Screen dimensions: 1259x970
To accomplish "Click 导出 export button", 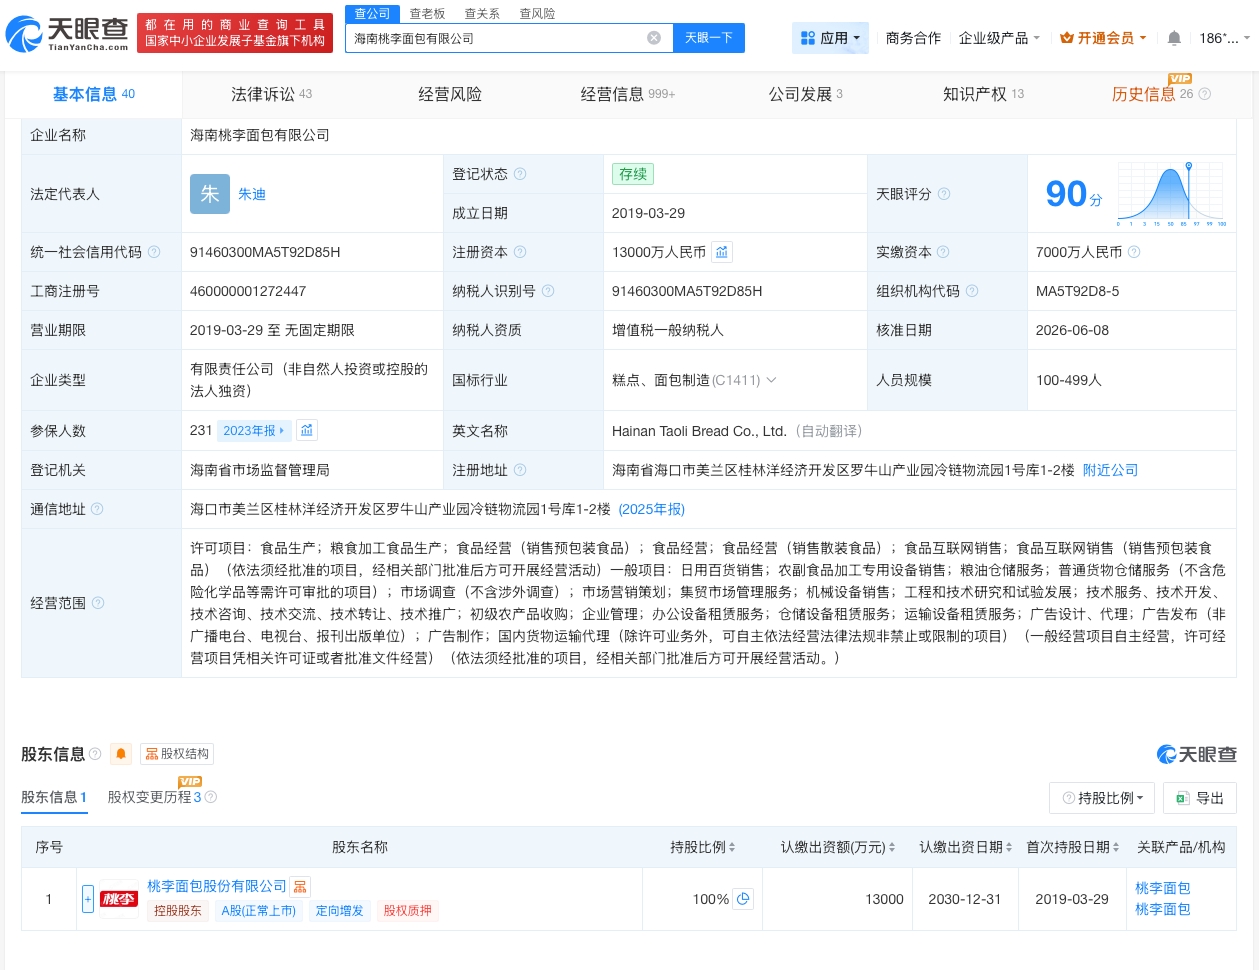I will [x=1200, y=798].
